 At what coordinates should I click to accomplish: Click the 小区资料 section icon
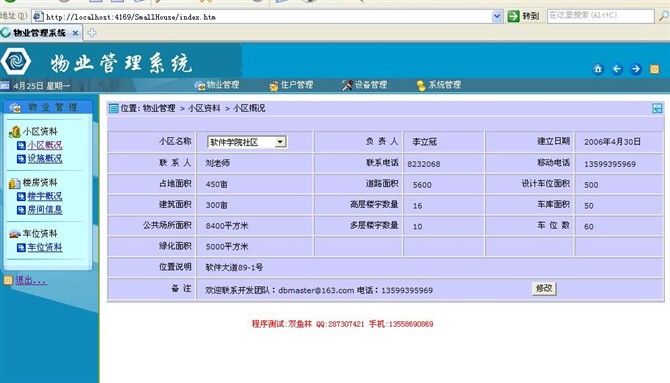coord(15,132)
